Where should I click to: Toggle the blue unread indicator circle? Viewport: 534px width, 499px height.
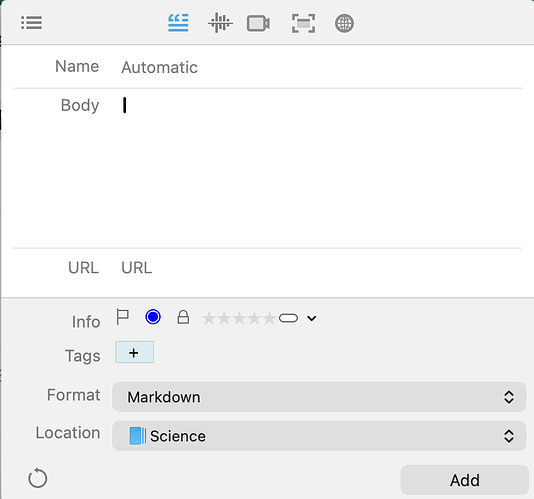pos(153,317)
